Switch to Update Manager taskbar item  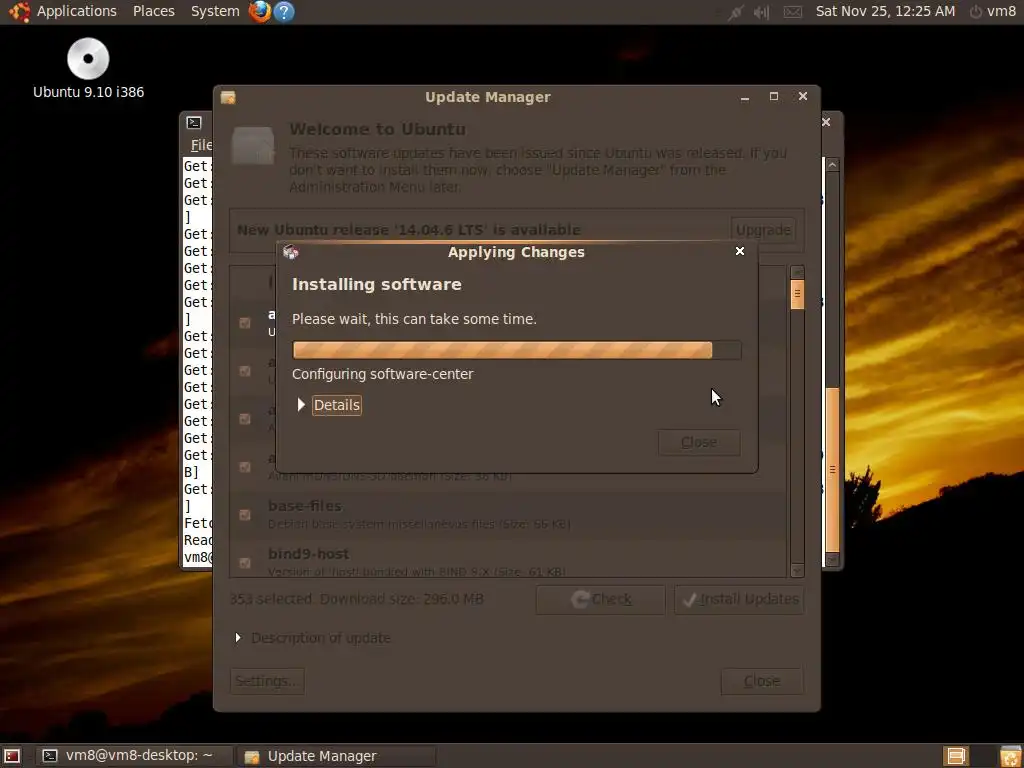[x=336, y=756]
